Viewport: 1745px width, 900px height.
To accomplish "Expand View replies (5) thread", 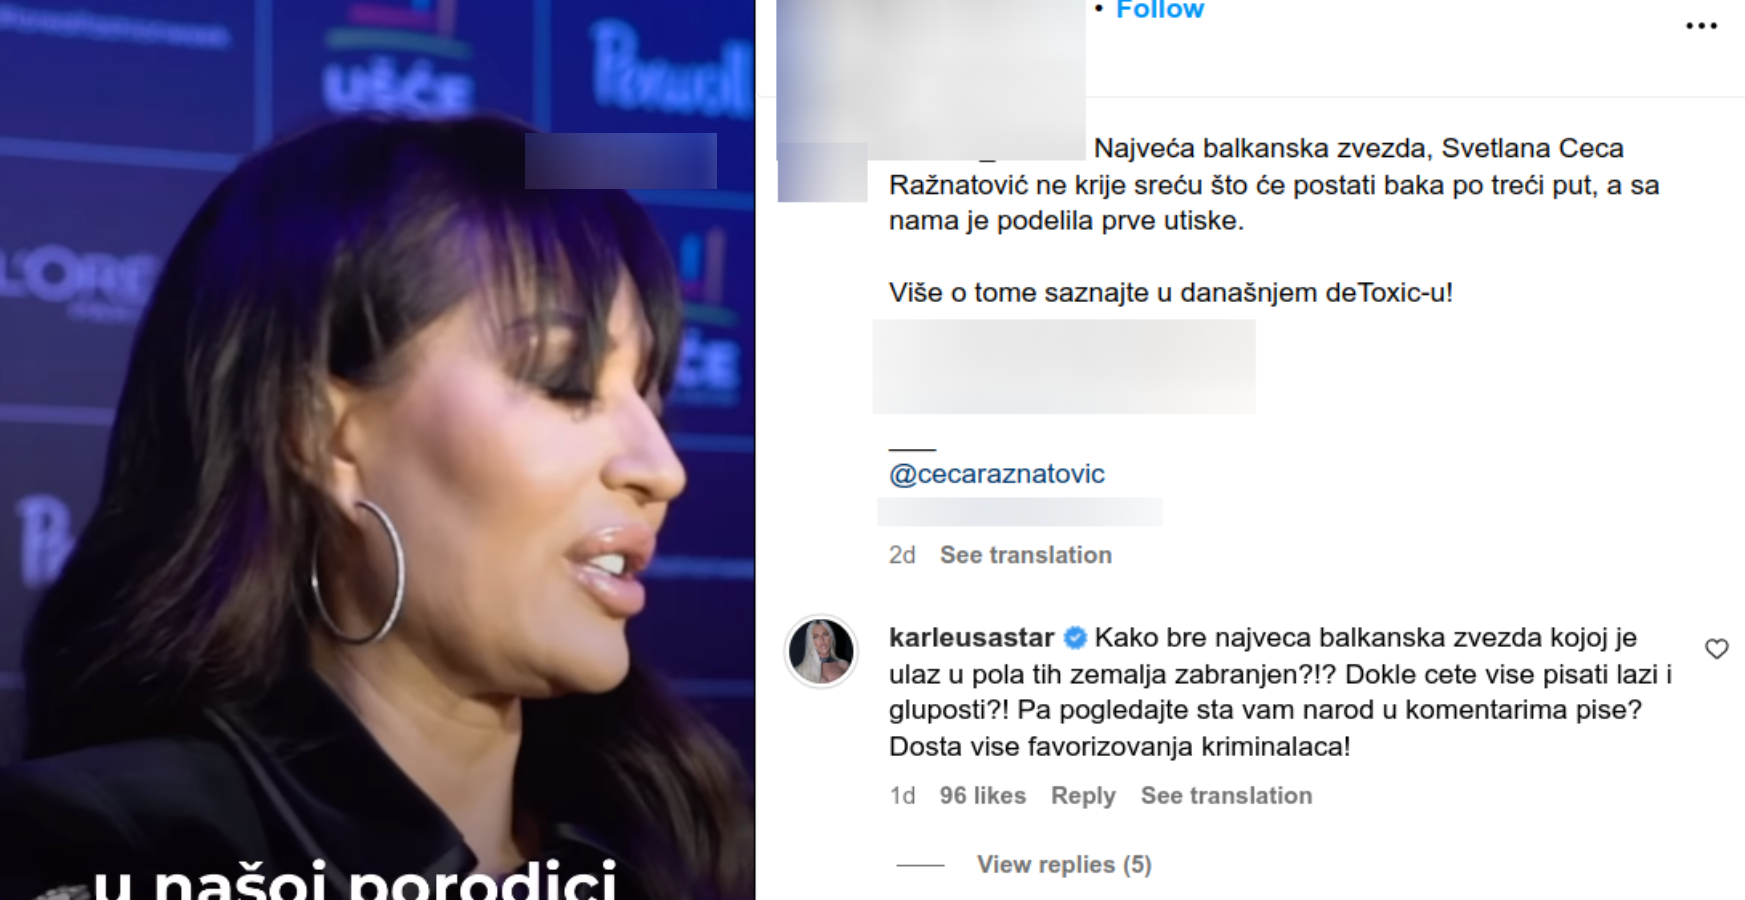I will pos(1064,865).
